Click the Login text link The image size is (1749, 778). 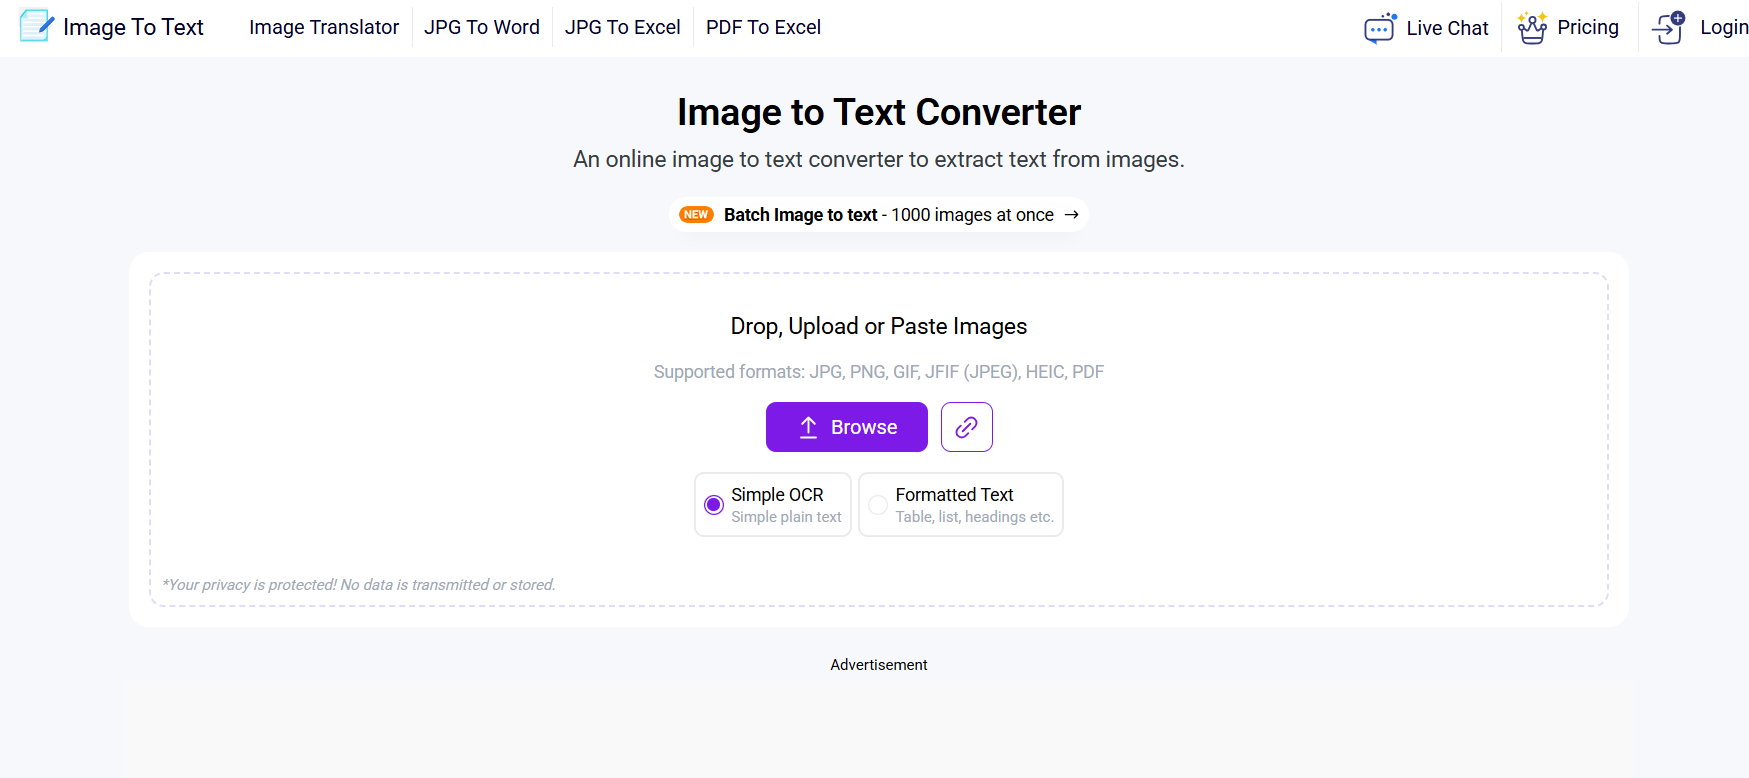coord(1724,27)
